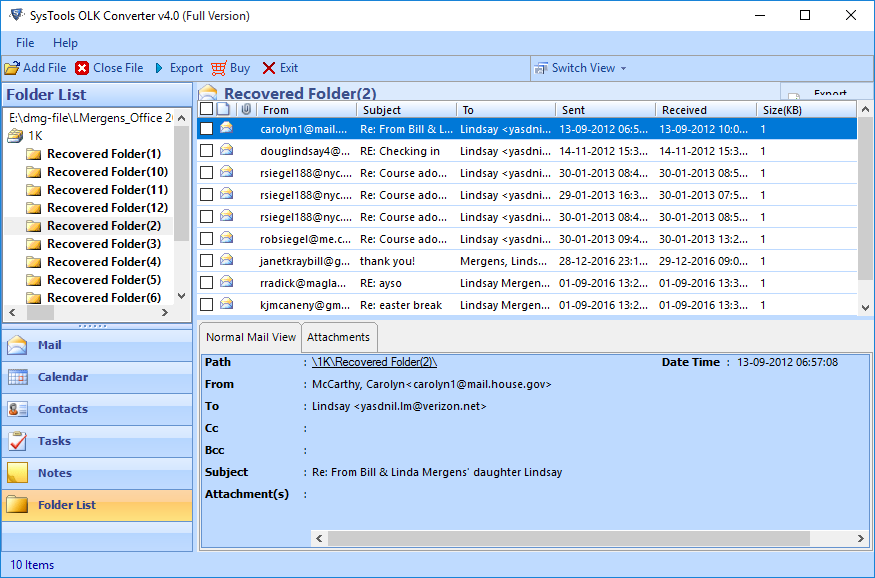This screenshot has width=875, height=578.
Task: Click envelope icon of kjmcaneny@gm row
Action: (x=226, y=304)
